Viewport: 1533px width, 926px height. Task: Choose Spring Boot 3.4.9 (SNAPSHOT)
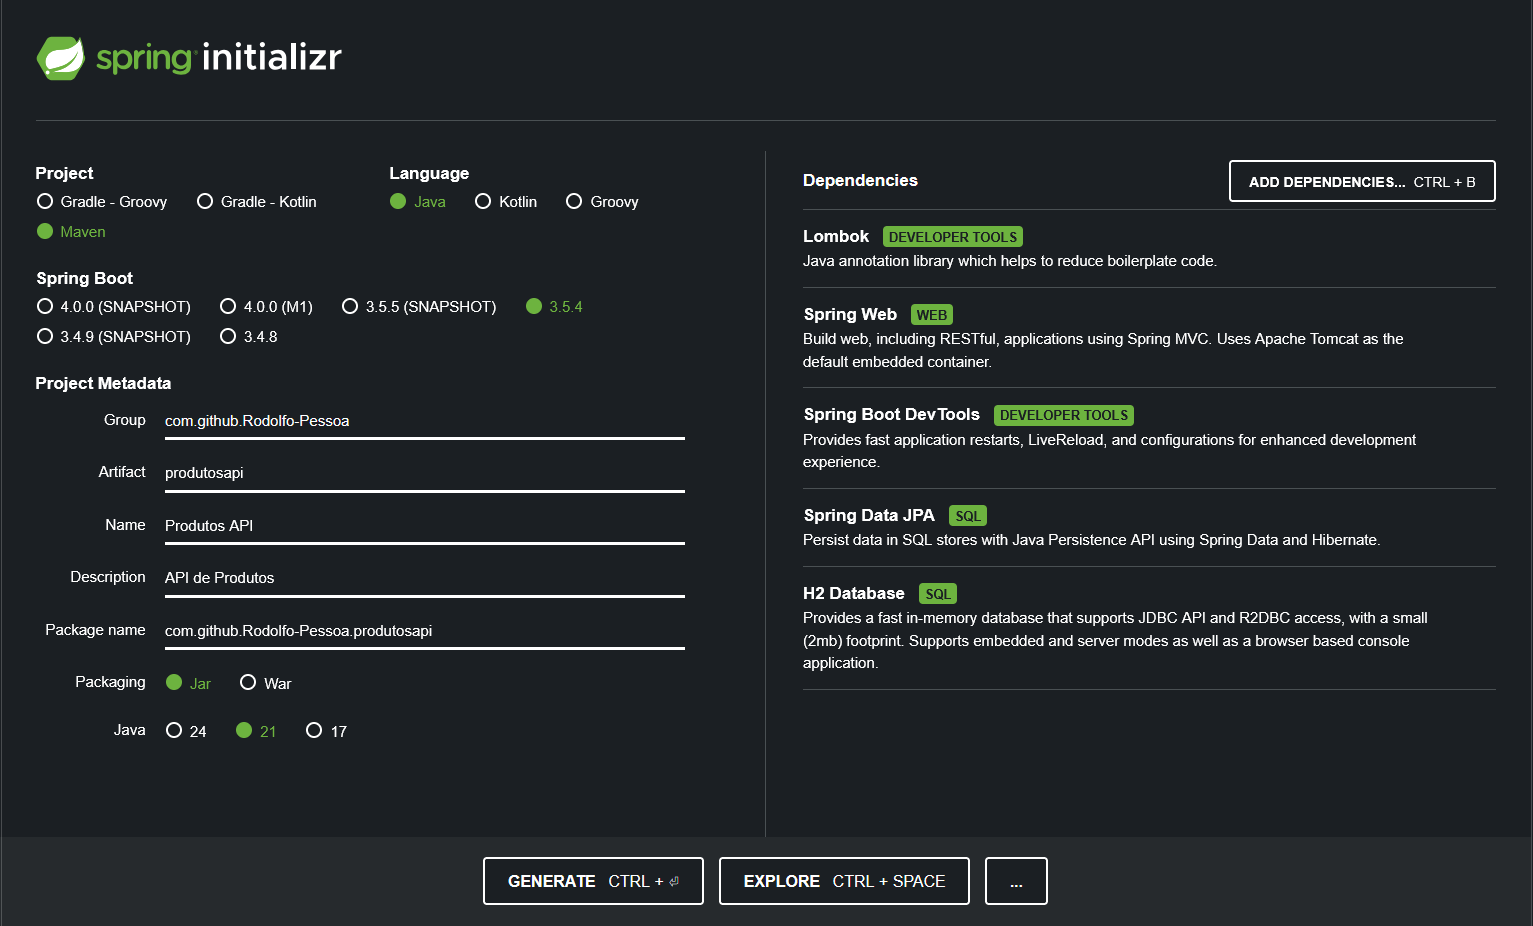pyautogui.click(x=114, y=336)
